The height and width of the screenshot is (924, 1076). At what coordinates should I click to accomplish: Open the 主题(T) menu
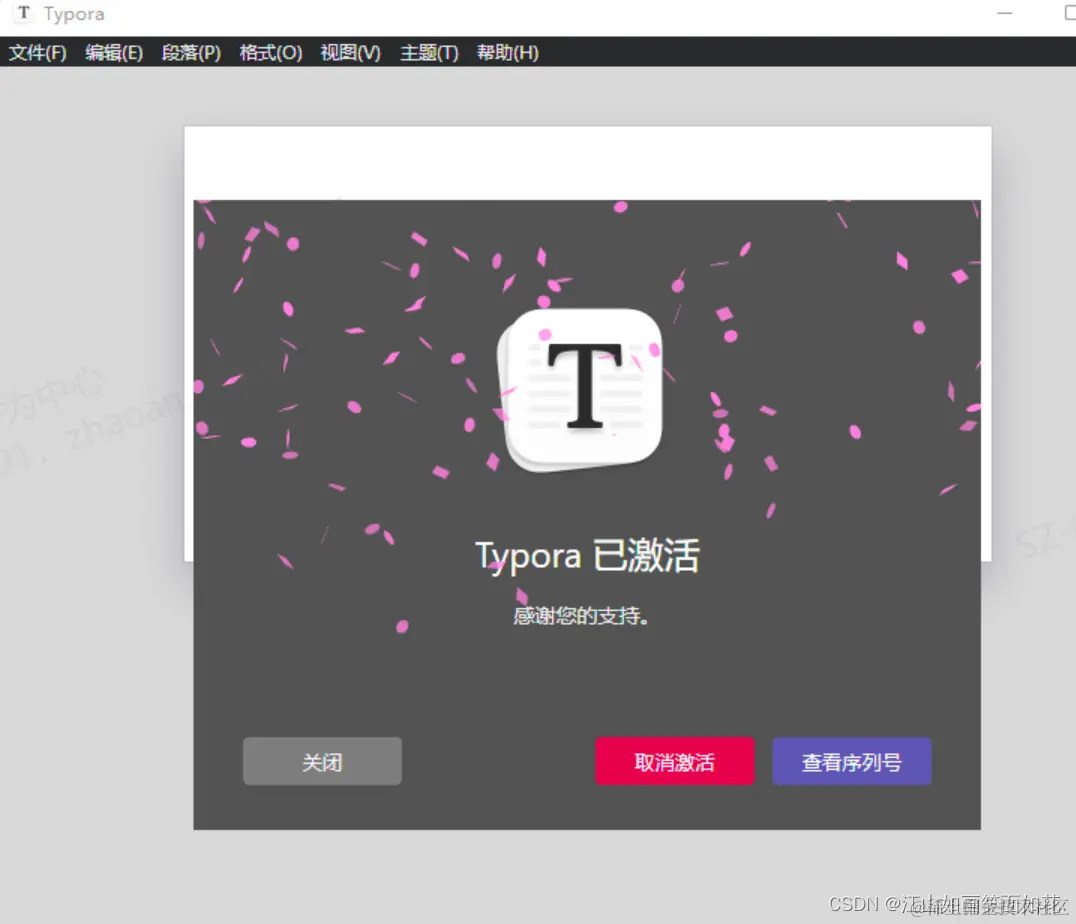[x=430, y=53]
